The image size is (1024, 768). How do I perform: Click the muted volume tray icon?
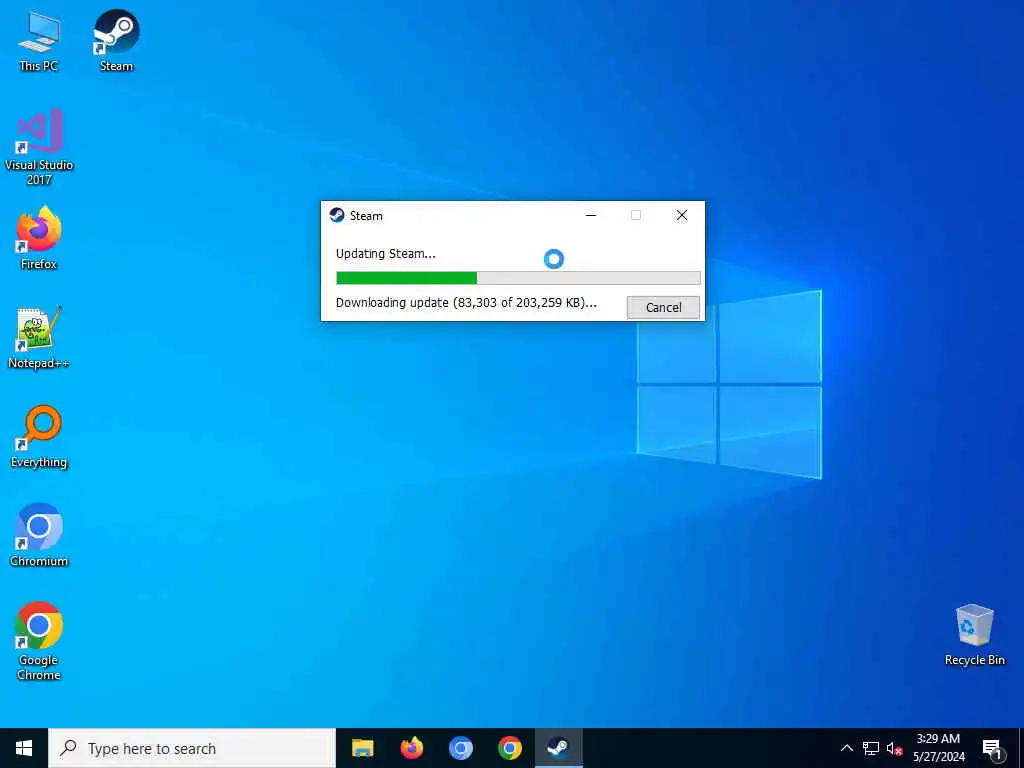(x=894, y=748)
